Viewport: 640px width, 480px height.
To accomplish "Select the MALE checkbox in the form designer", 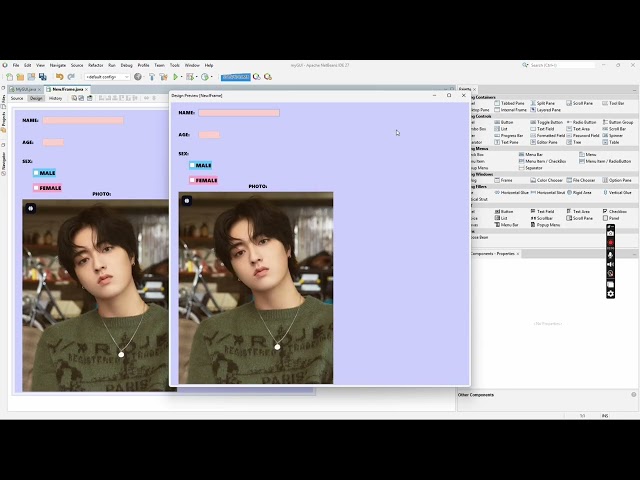I will pos(44,173).
